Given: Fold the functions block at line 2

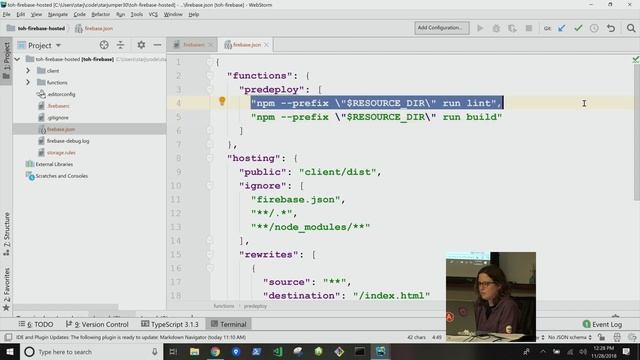Looking at the screenshot, I should tap(209, 76).
